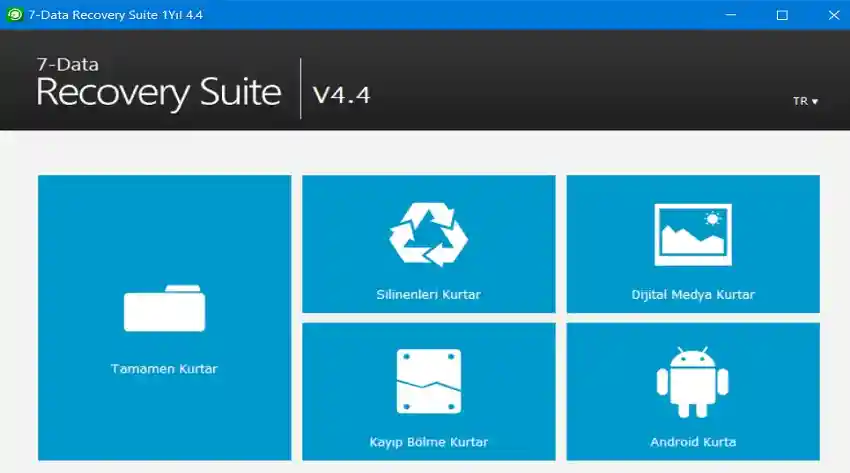This screenshot has width=850, height=473.
Task: Minimize the 7-Data Recovery Suite window
Action: [x=736, y=15]
